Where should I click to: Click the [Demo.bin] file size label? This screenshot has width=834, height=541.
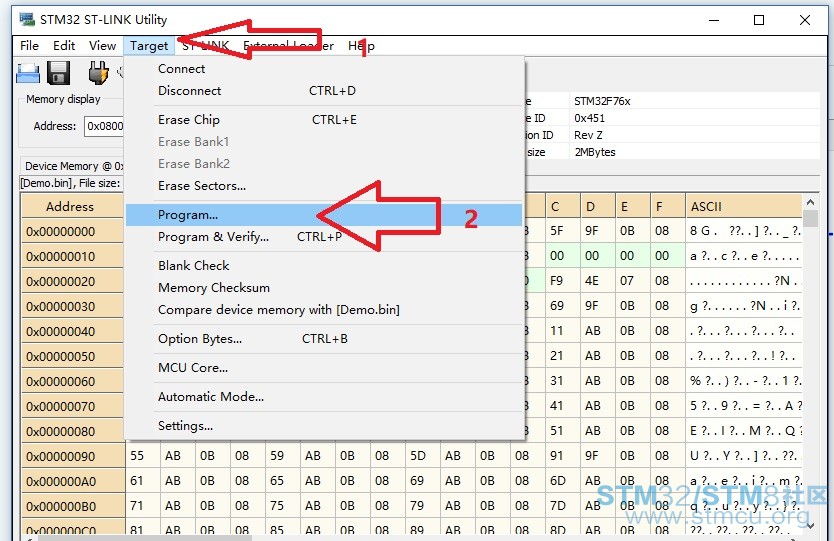[x=71, y=183]
